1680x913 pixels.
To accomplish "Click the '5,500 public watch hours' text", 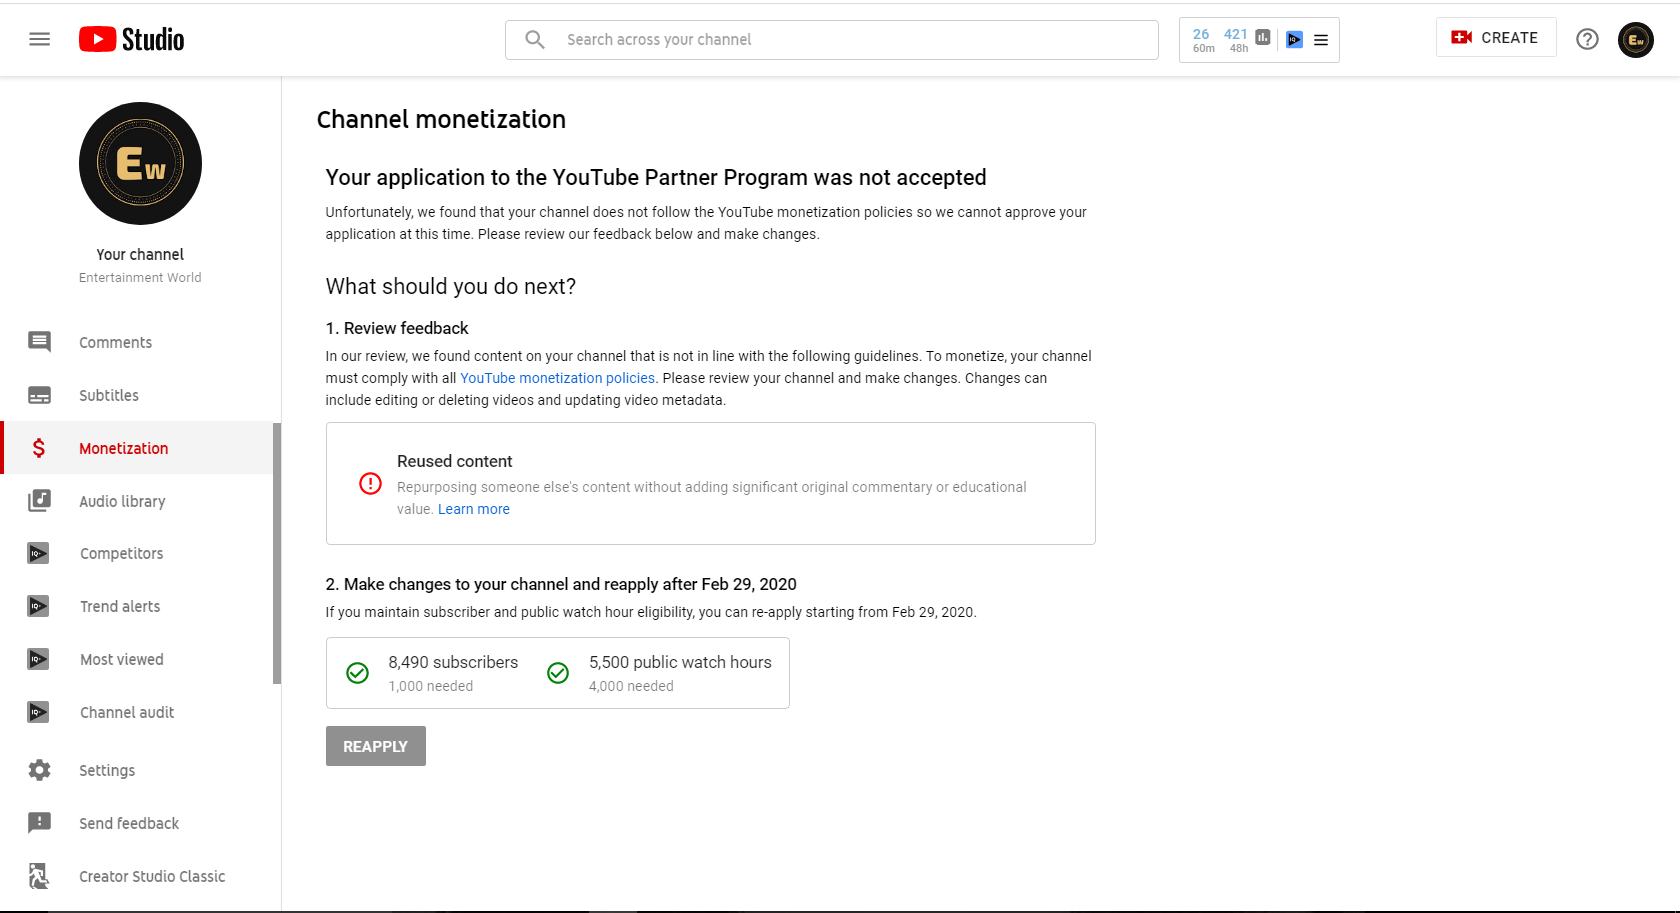I will tap(680, 662).
